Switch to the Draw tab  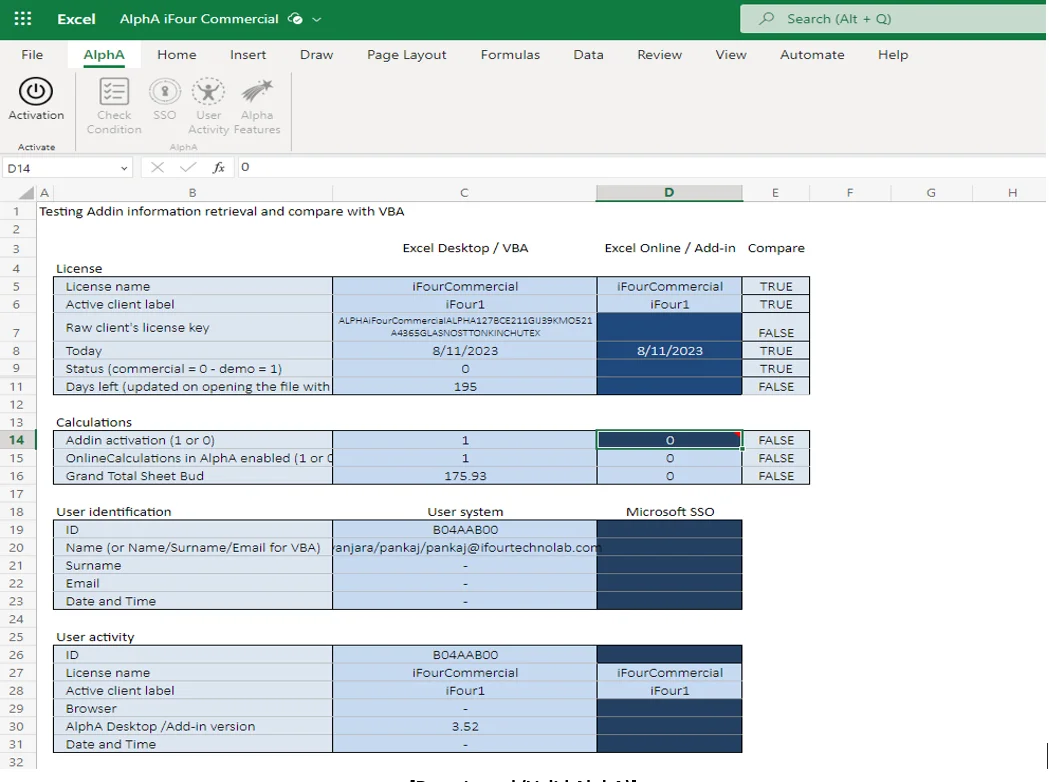(316, 55)
